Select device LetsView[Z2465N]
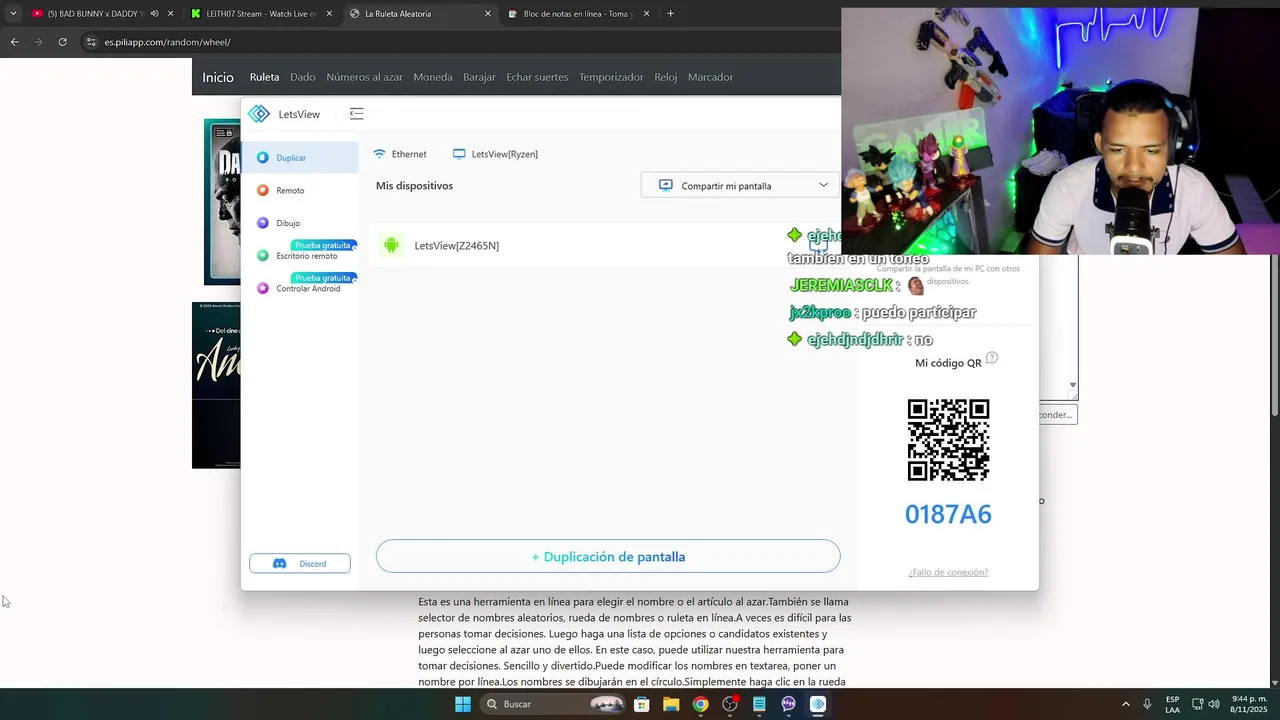The width and height of the screenshot is (1280, 720). click(456, 245)
